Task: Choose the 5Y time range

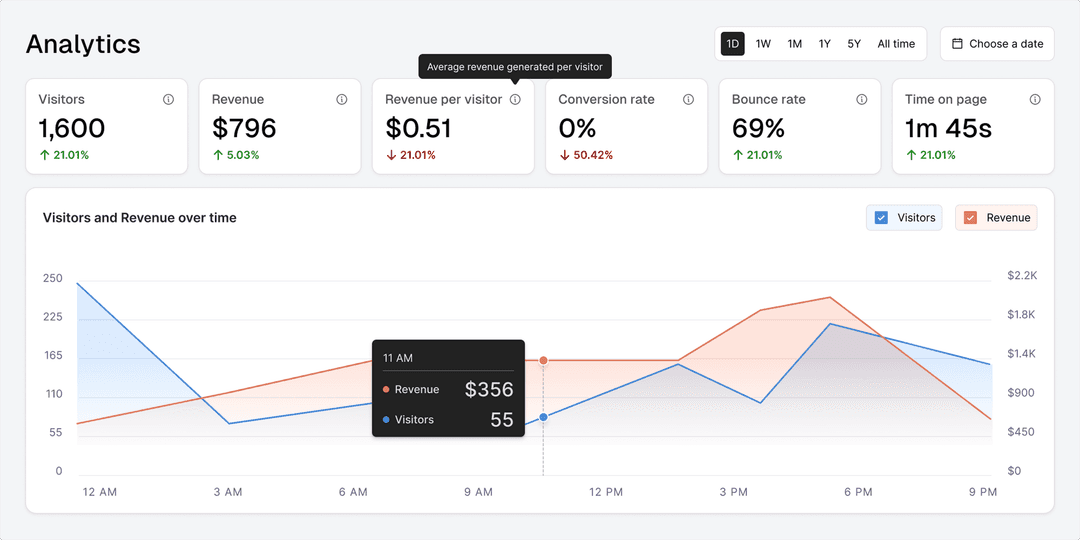Action: tap(854, 44)
